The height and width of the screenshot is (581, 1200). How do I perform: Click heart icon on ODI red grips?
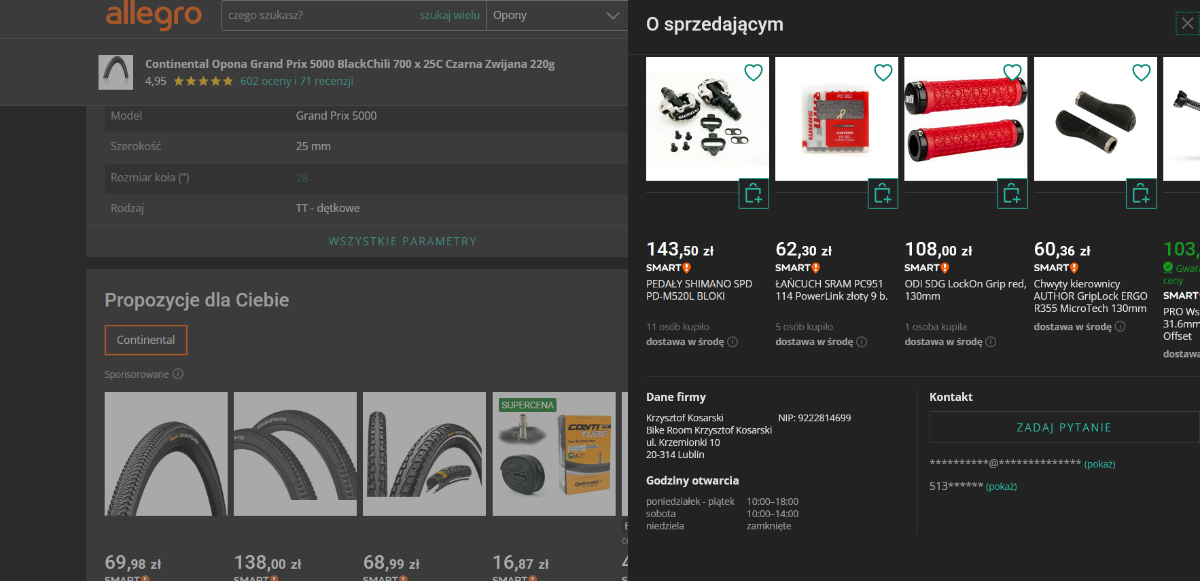pyautogui.click(x=1012, y=72)
